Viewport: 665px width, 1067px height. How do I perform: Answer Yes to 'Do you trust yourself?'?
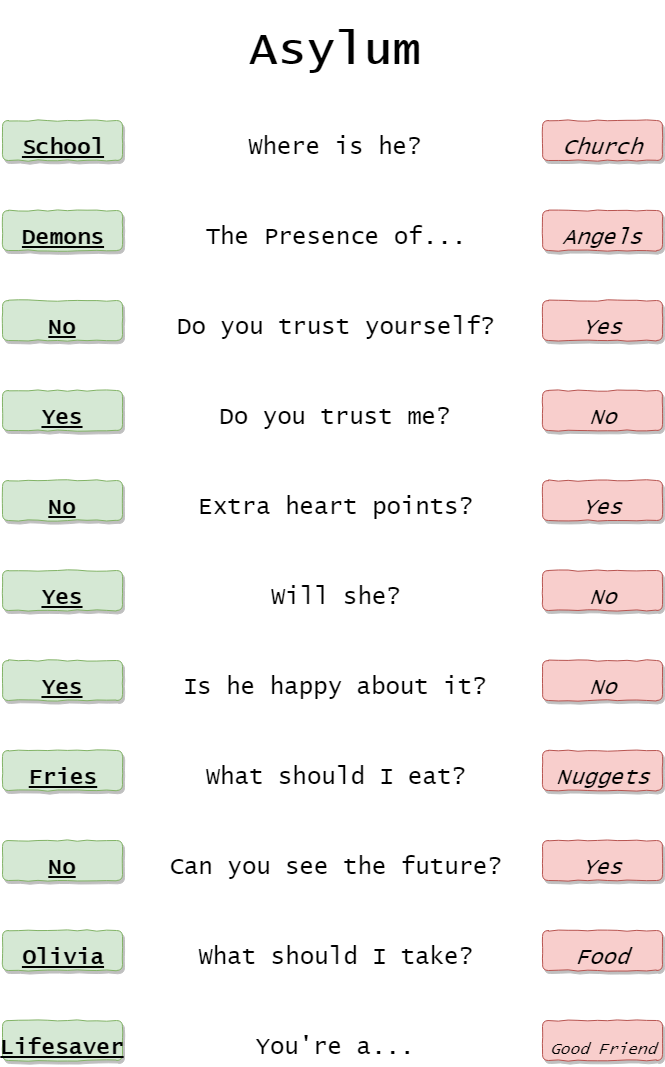click(x=603, y=322)
